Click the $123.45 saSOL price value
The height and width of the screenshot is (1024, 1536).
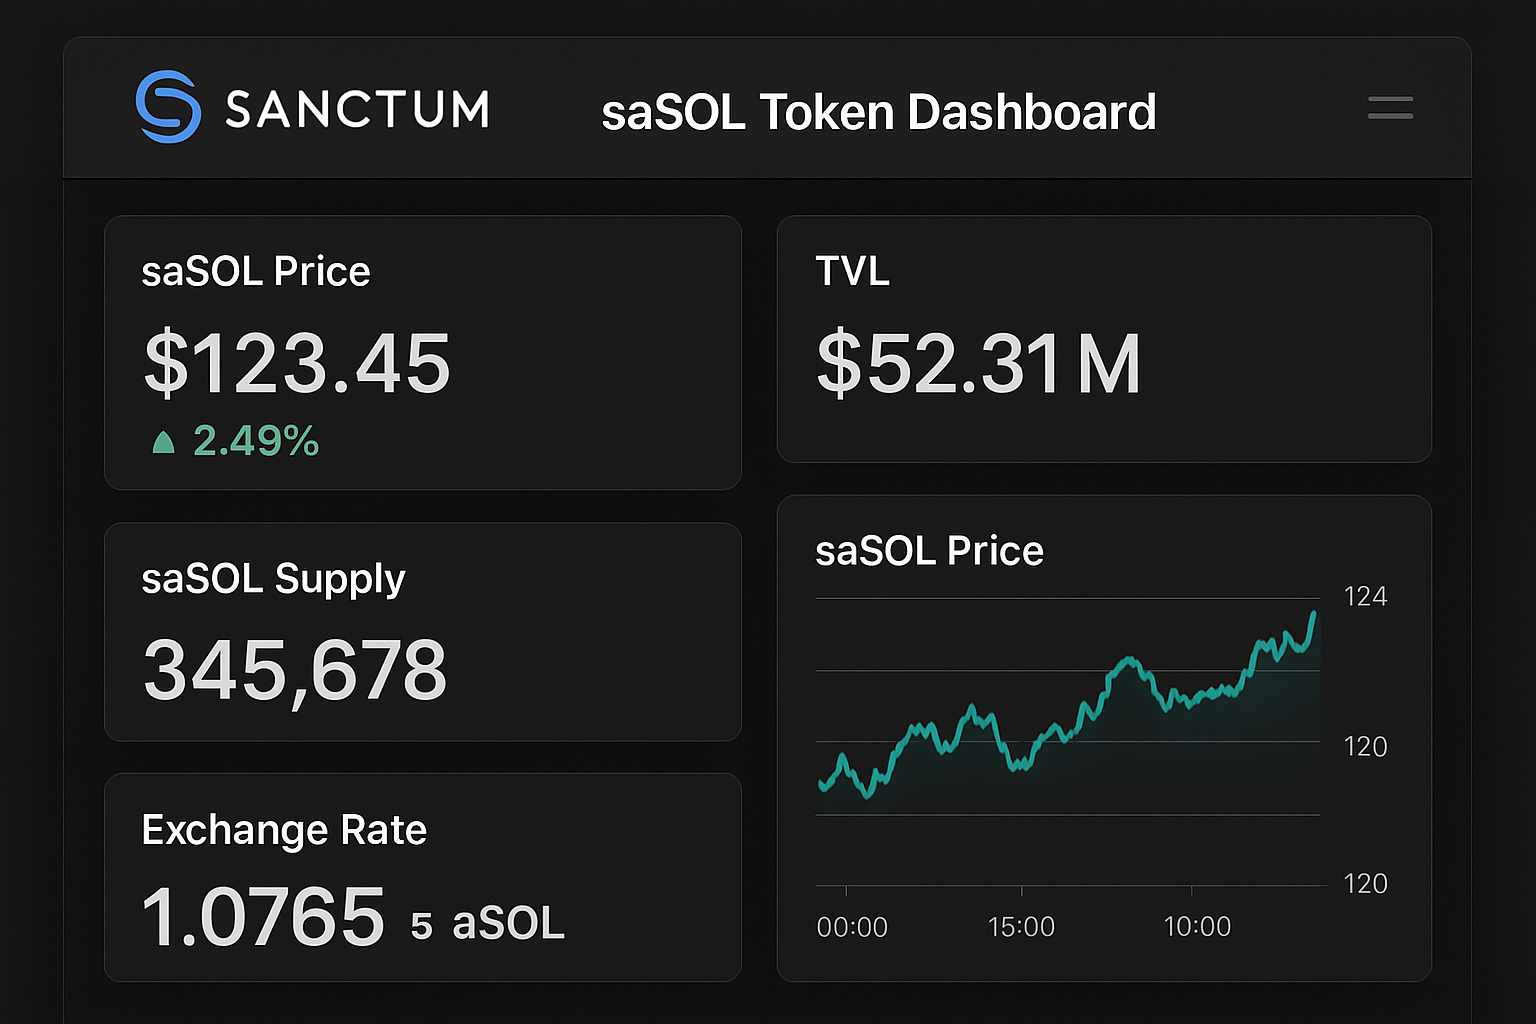click(x=295, y=365)
